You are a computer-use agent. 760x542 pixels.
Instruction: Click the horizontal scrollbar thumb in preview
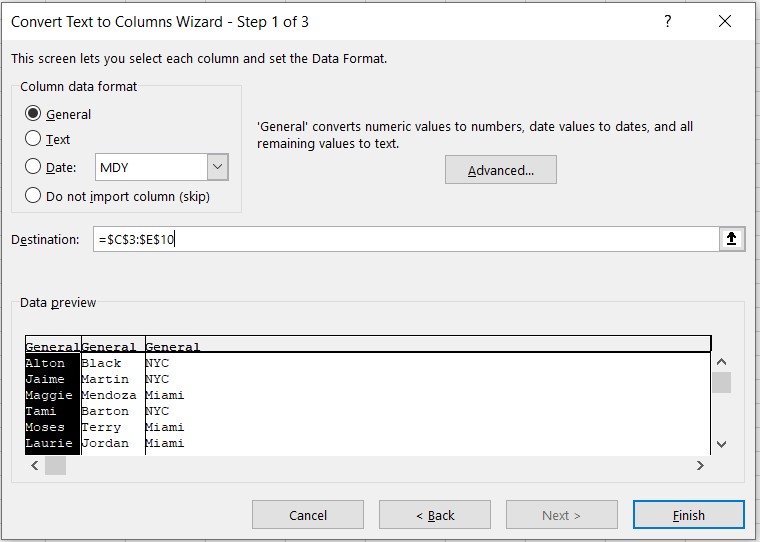[55, 466]
